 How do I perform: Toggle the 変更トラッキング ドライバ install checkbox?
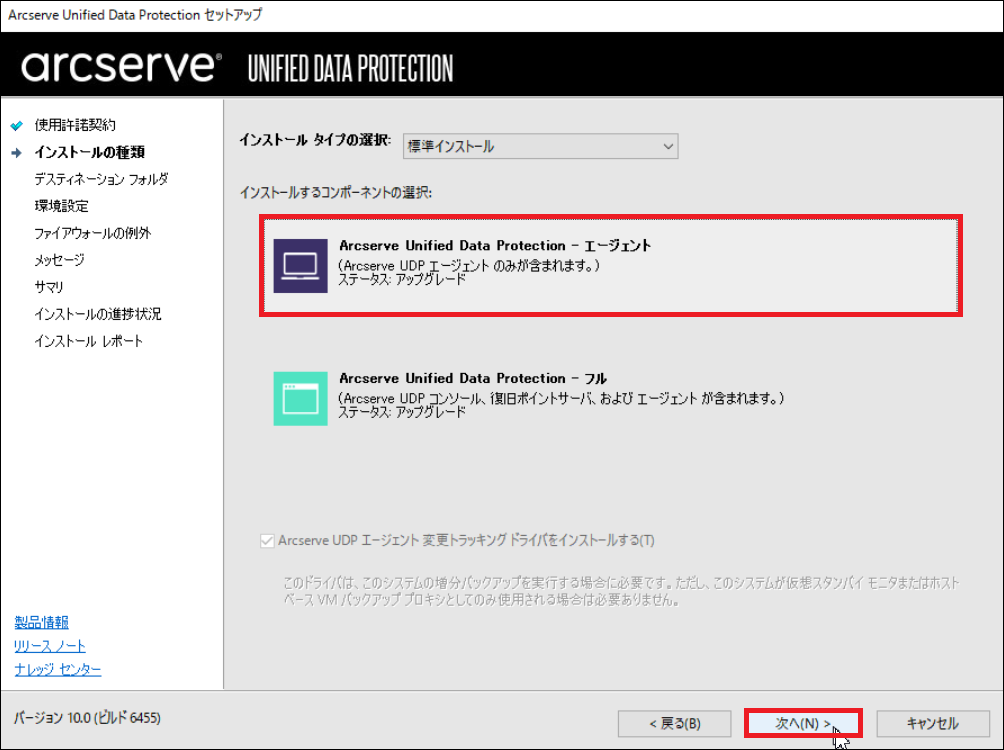(x=267, y=541)
